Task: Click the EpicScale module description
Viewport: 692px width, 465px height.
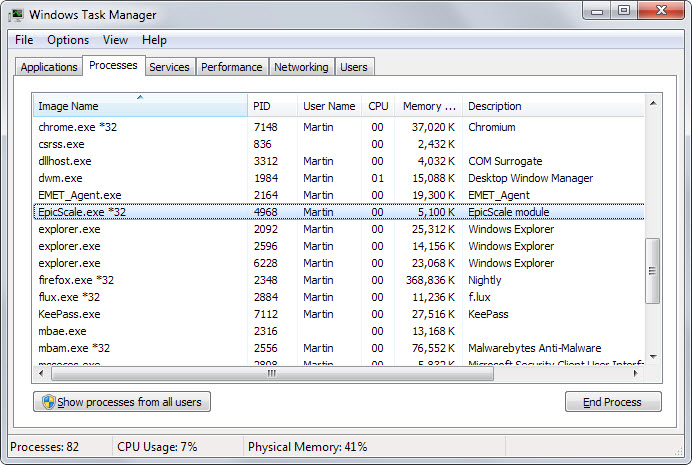Action: click(508, 212)
